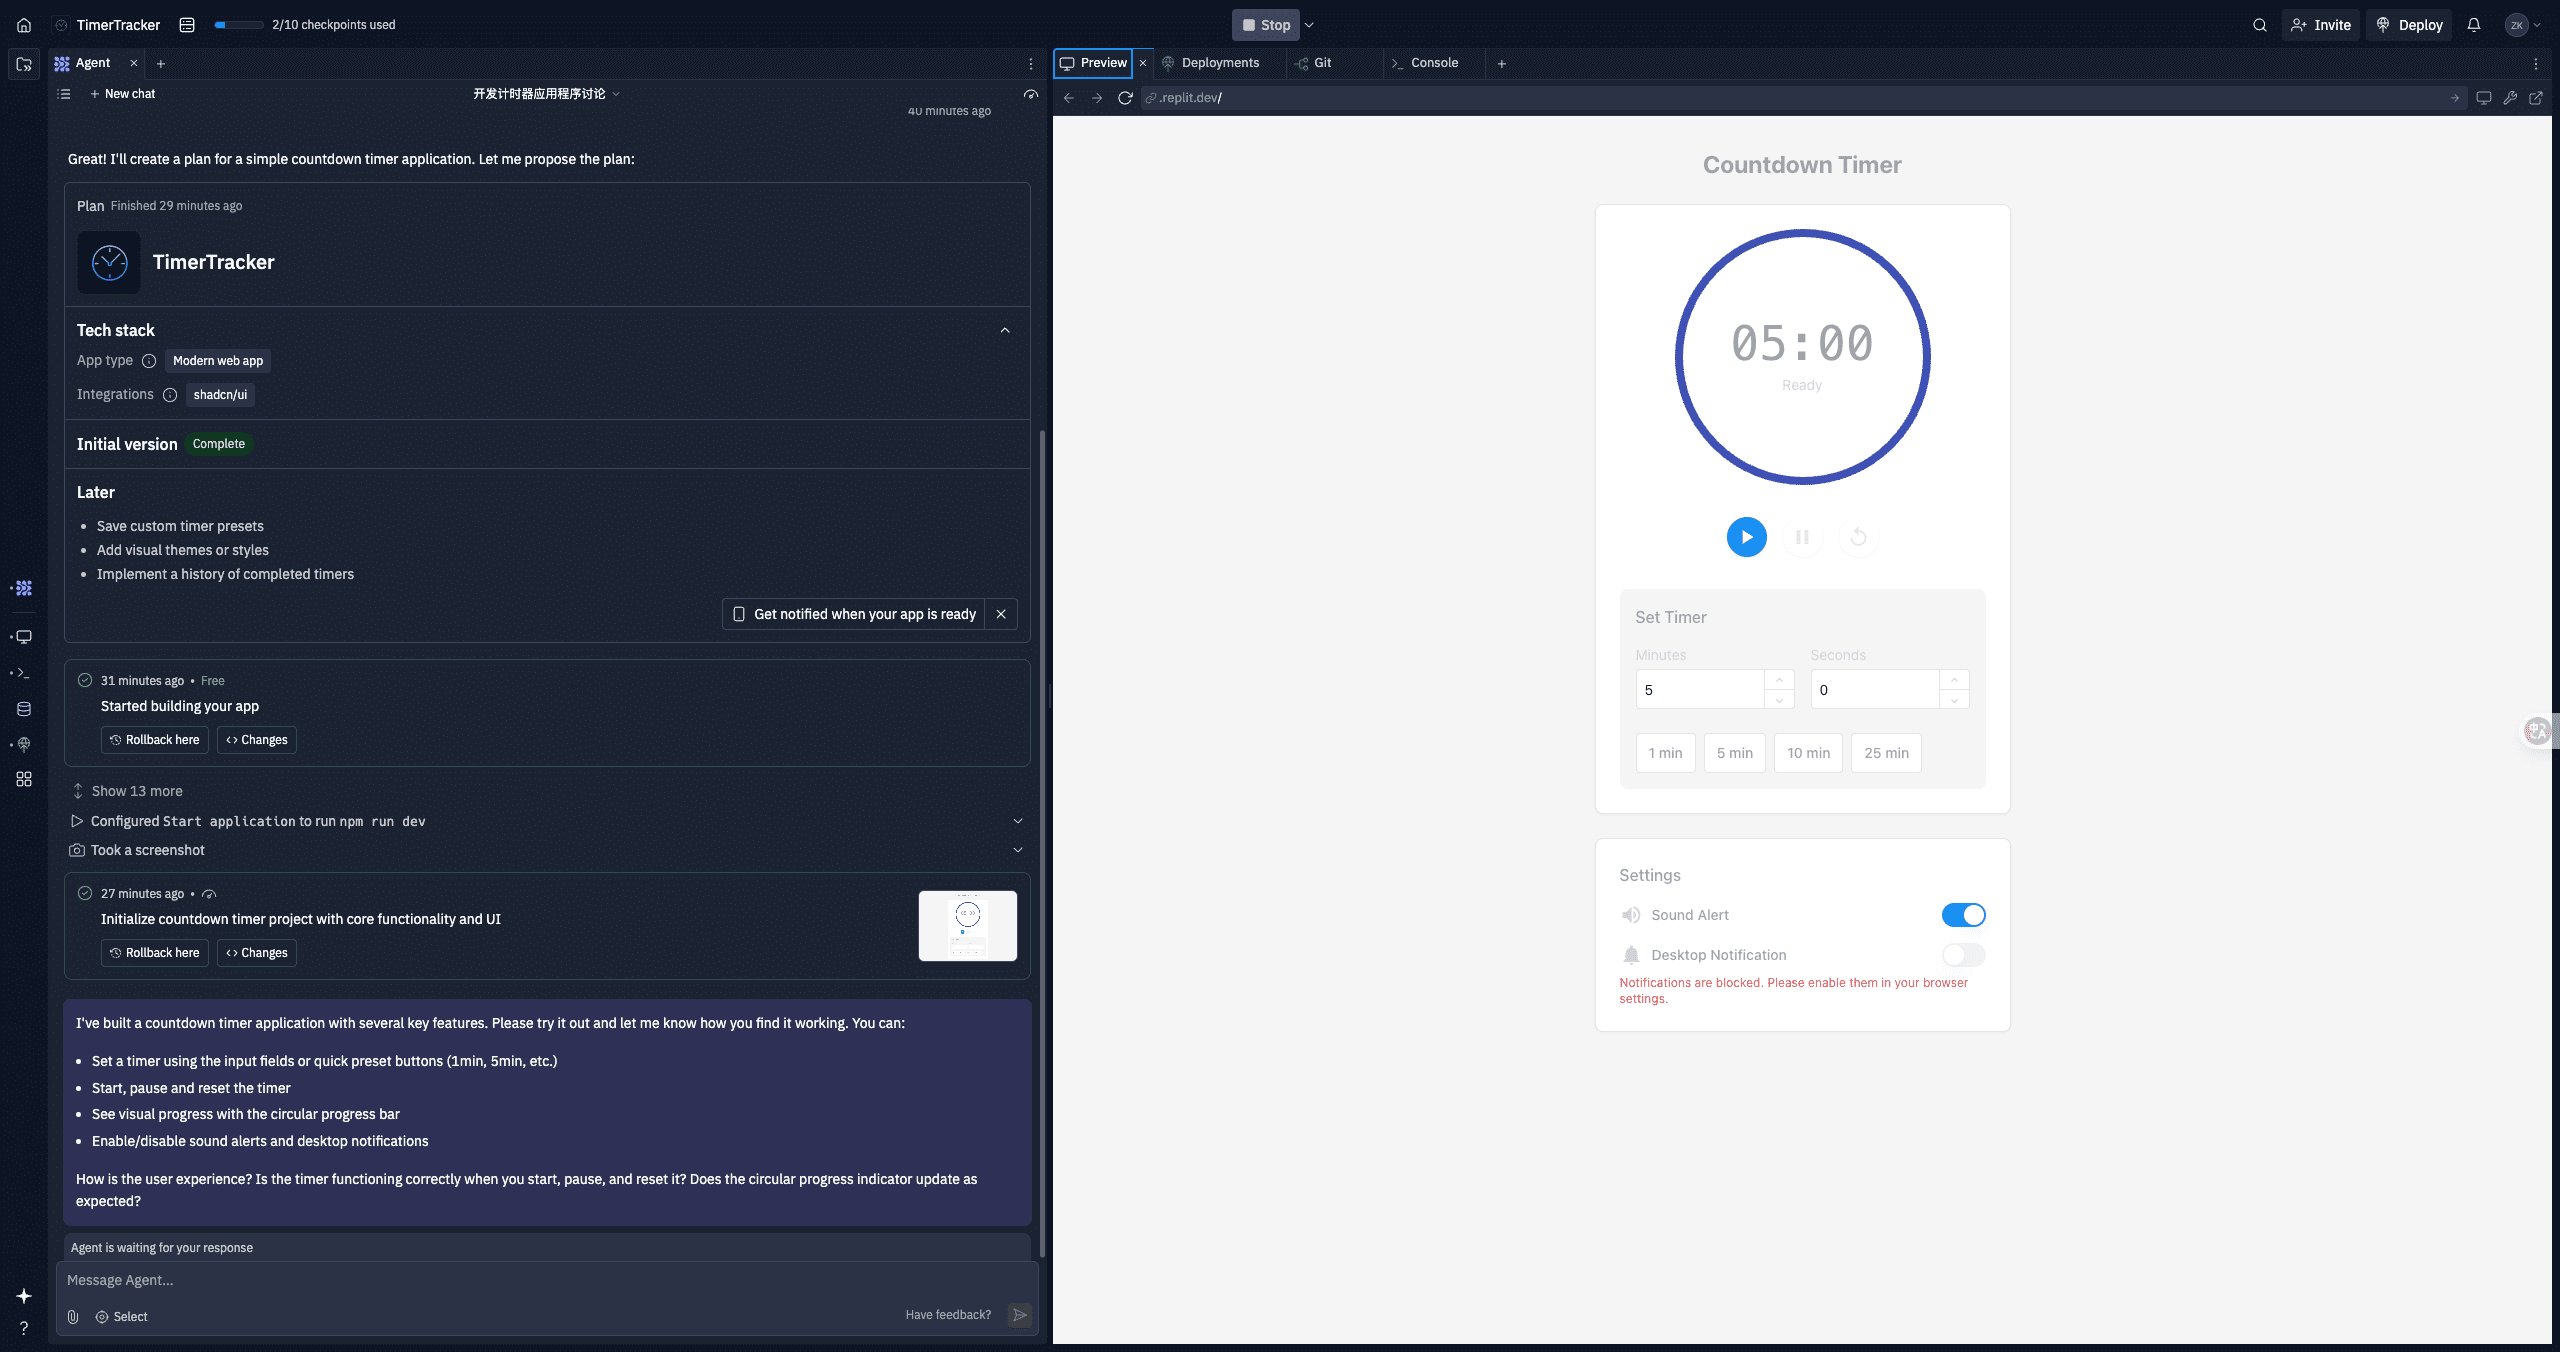Reset the countdown timer
Screen dimensions: 2560x1352
click(x=1858, y=537)
